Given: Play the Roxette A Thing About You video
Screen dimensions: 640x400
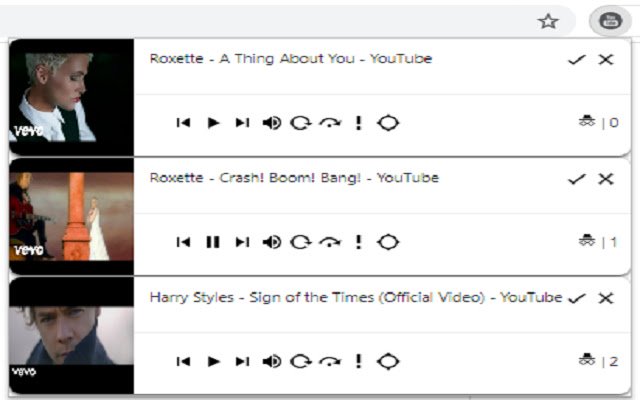Looking at the screenshot, I should pyautogui.click(x=213, y=122).
